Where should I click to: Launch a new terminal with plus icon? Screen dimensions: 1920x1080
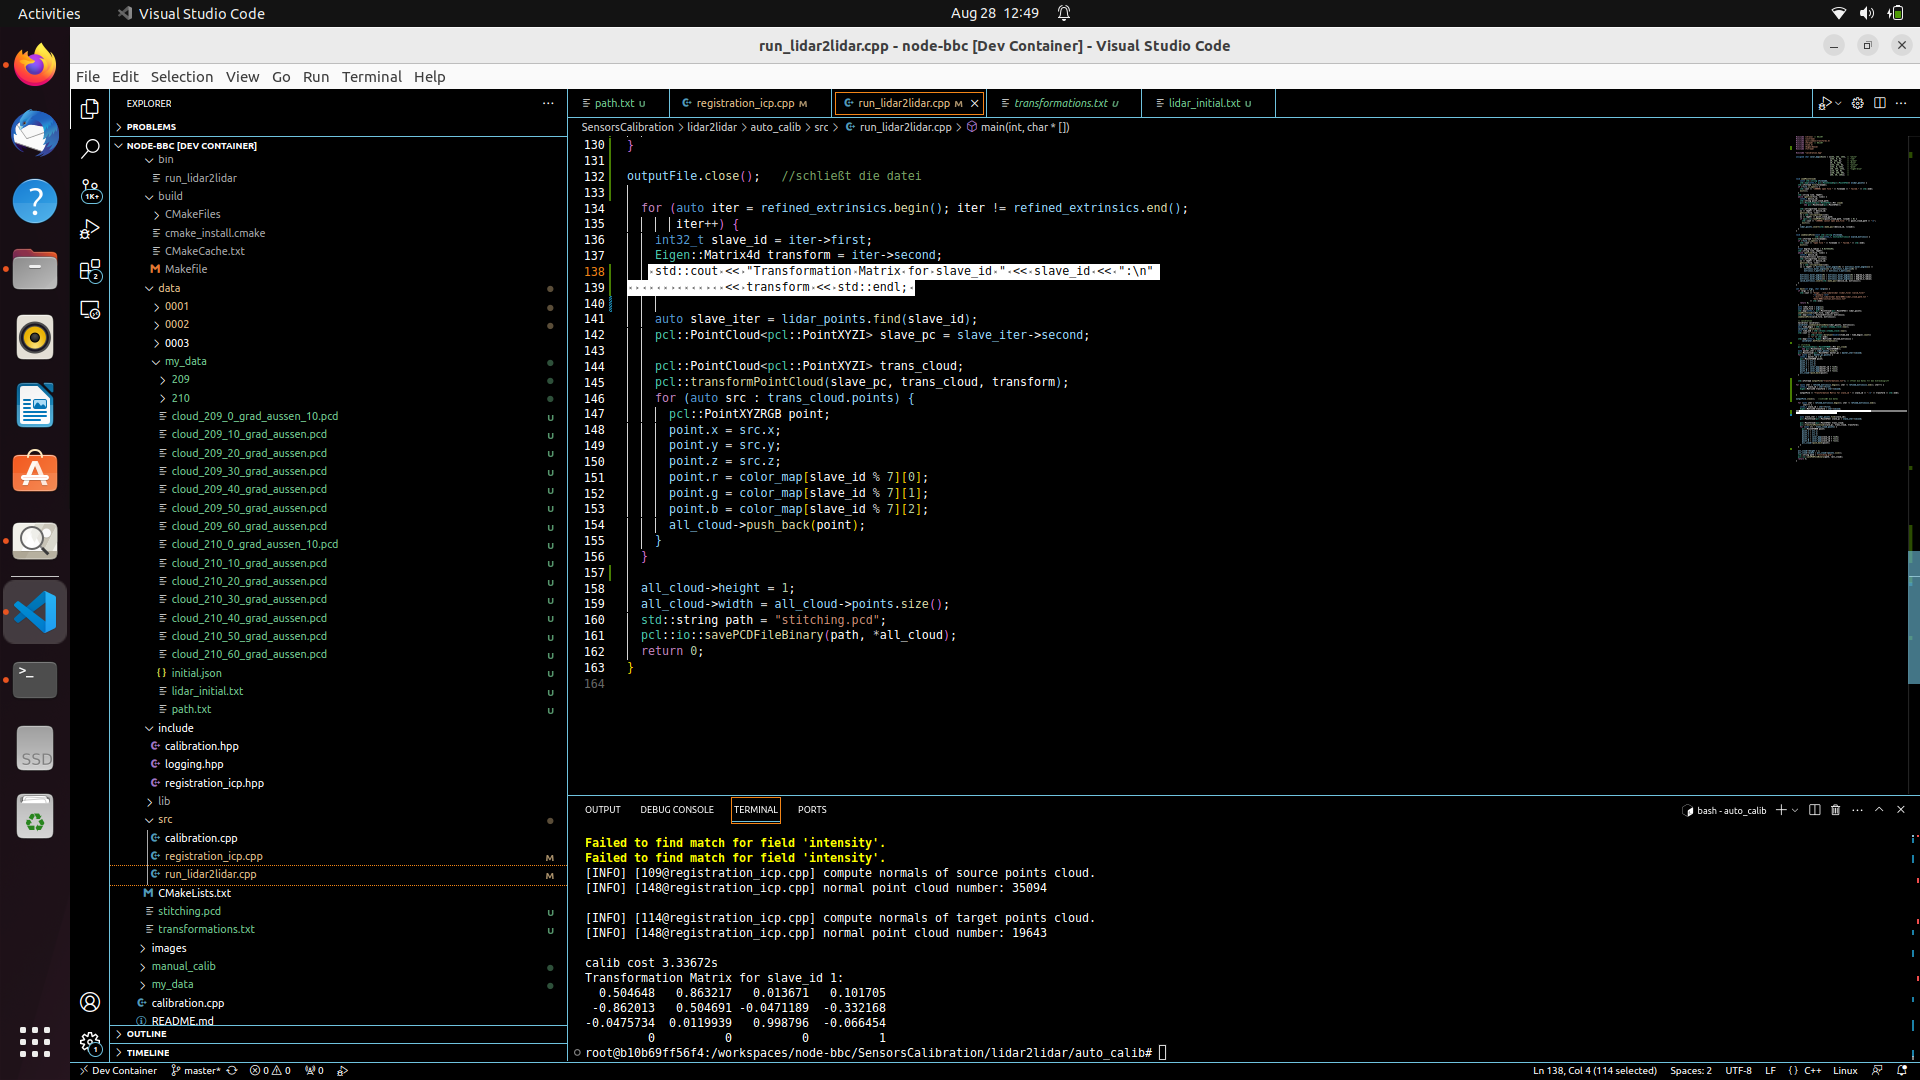(x=1783, y=810)
